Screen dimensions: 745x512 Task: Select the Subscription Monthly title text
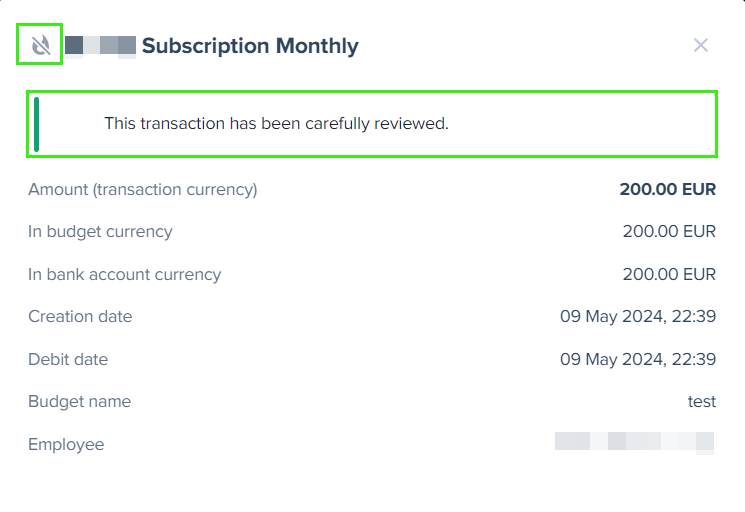tap(250, 46)
